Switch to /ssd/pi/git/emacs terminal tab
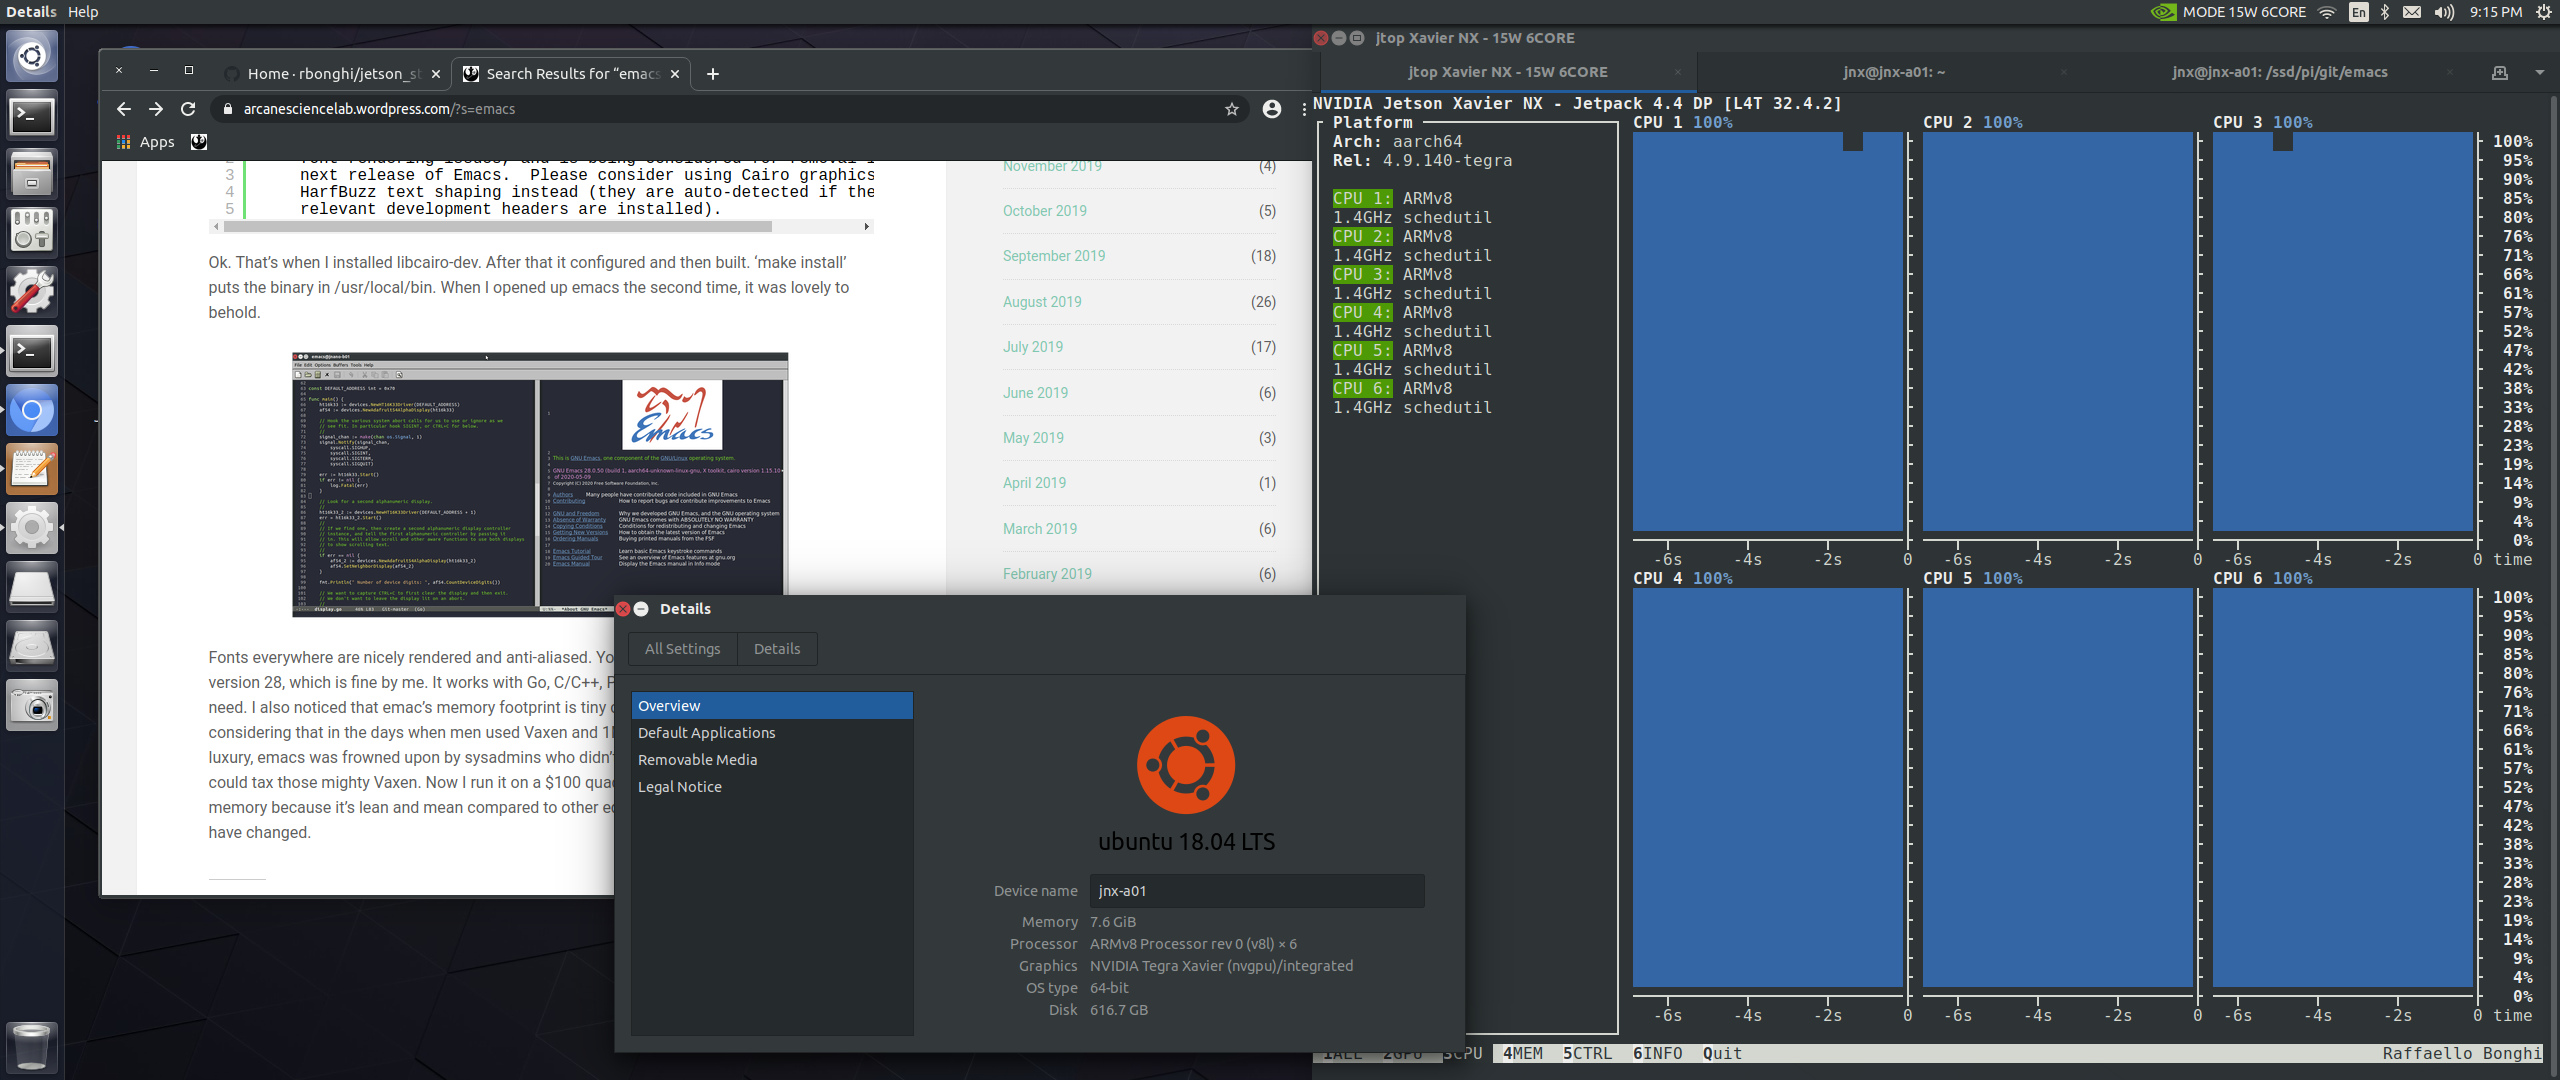2560x1080 pixels. point(2279,72)
